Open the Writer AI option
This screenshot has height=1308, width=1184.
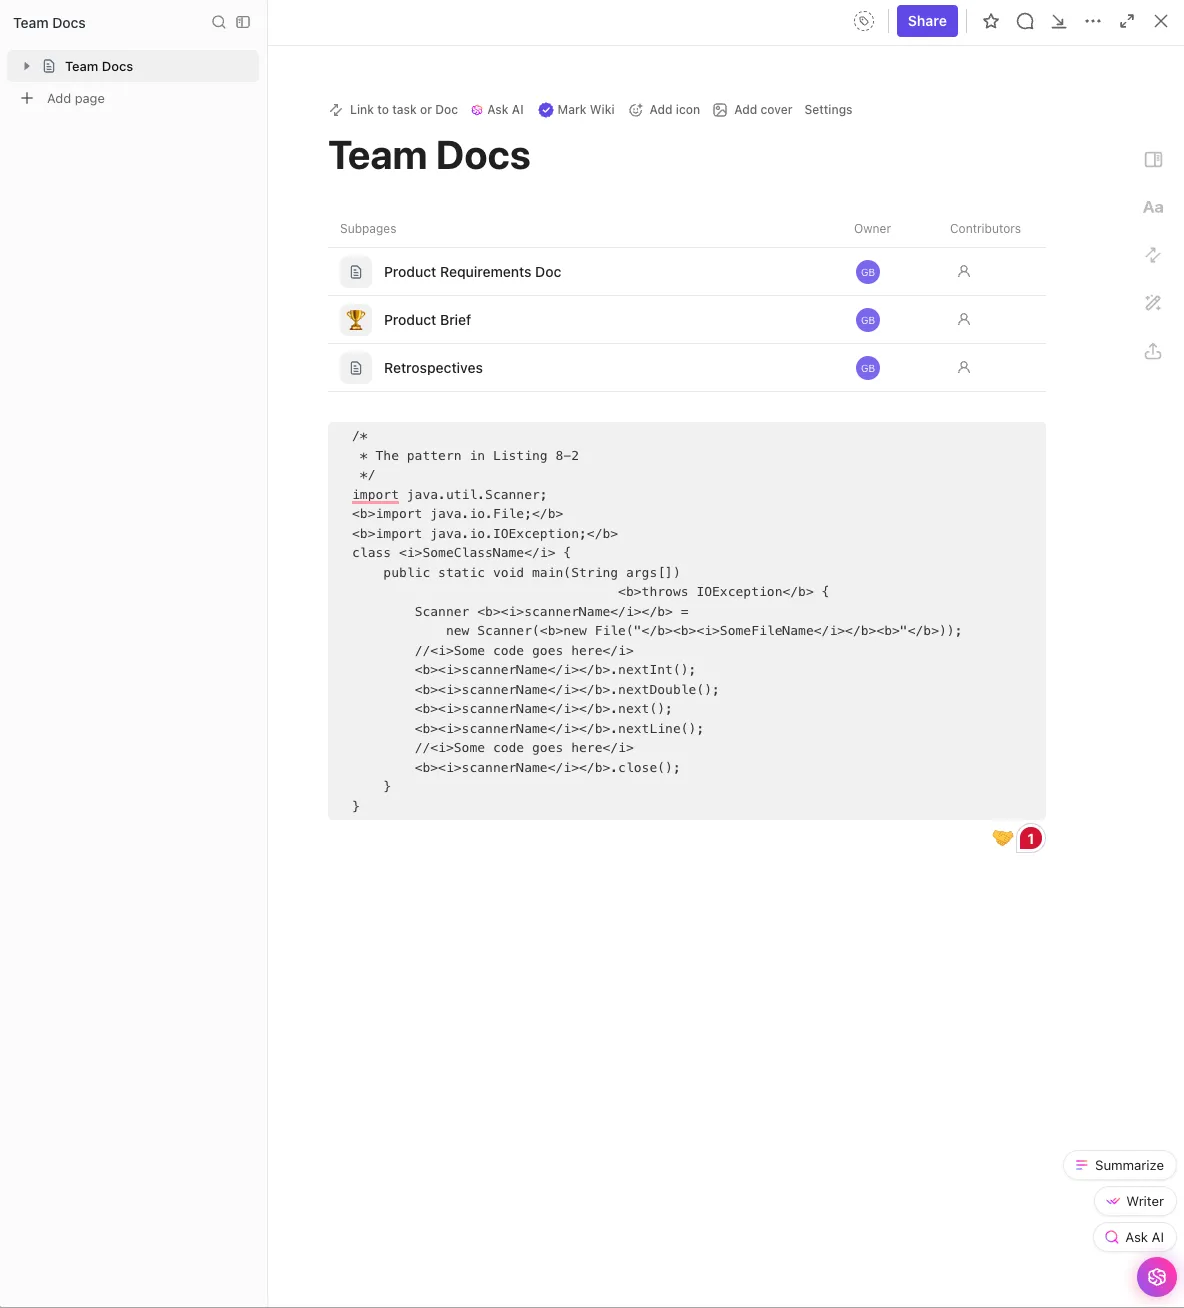1135,1201
